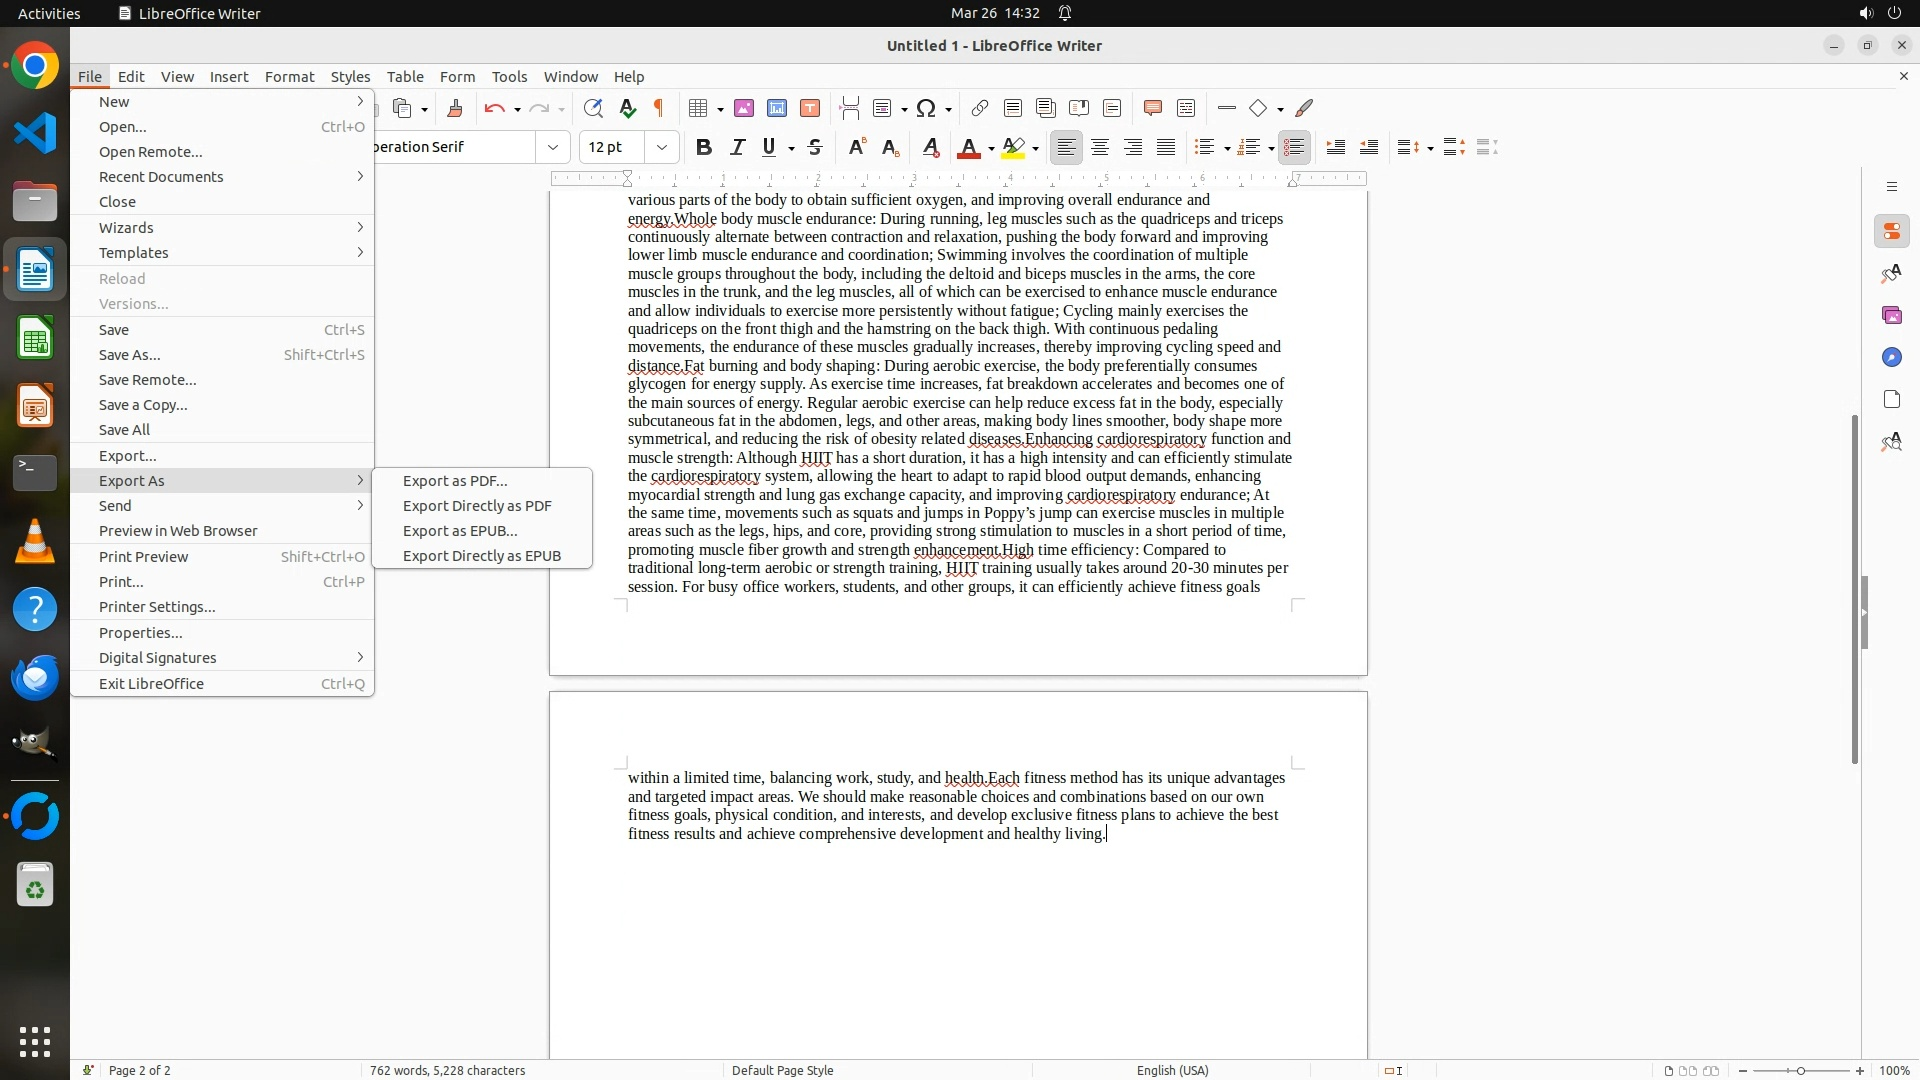Toggle formatting marks pilcrow button
Image resolution: width=1920 pixels, height=1080 pixels.
(659, 108)
